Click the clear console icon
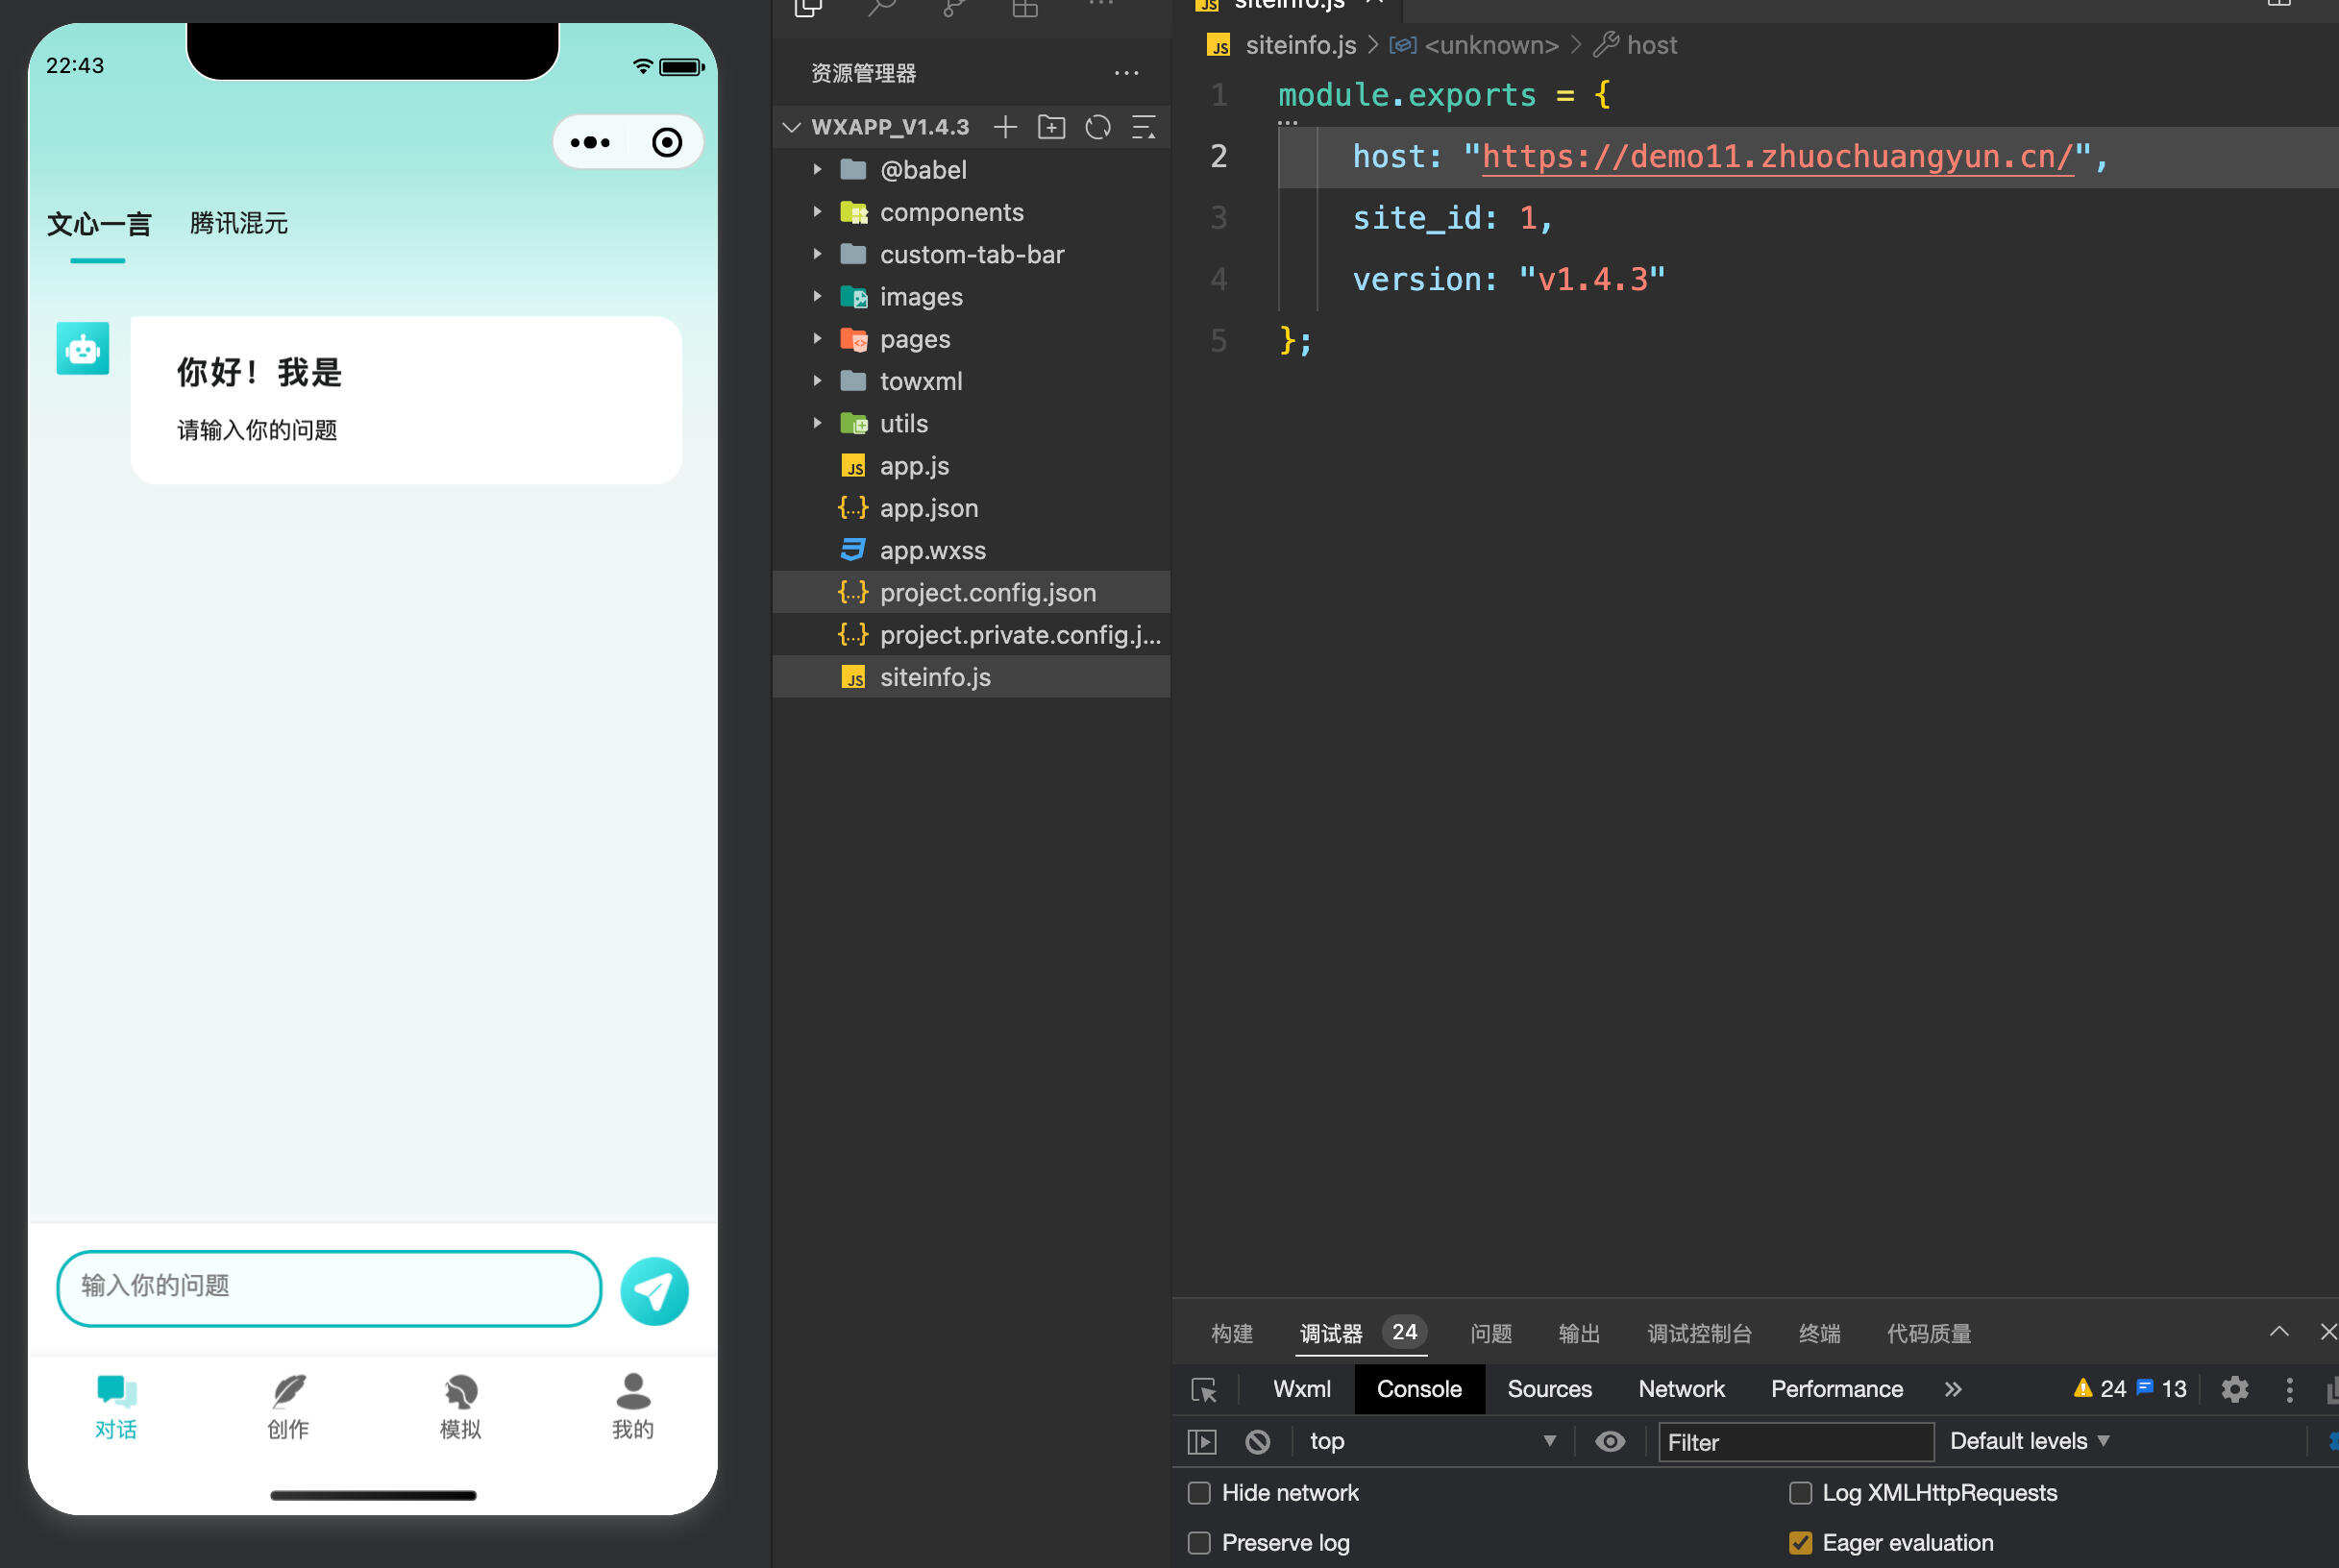 1257,1441
